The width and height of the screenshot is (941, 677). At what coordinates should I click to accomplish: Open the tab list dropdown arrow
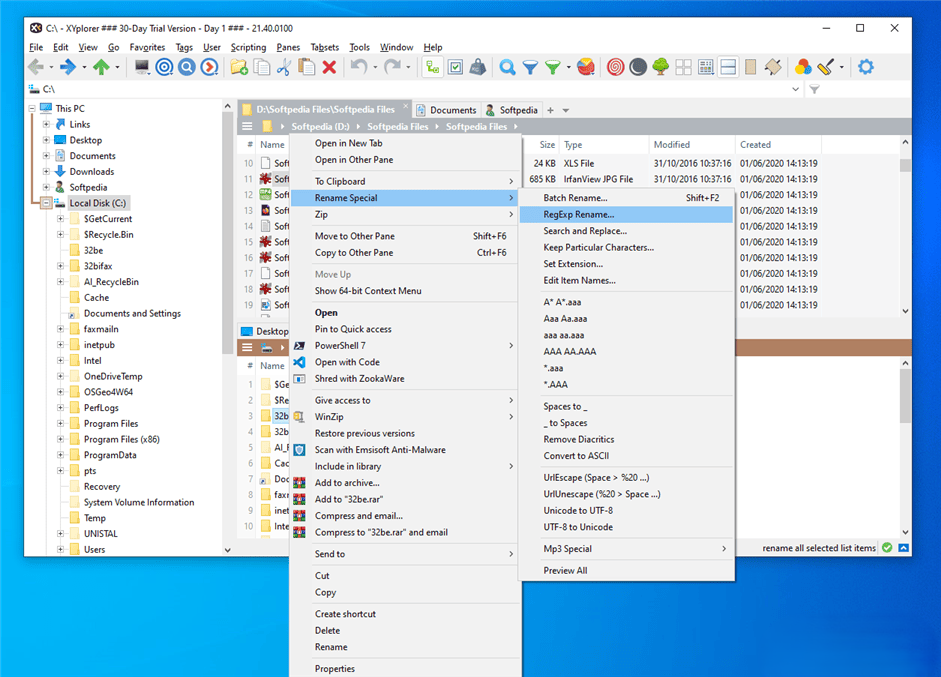[x=565, y=110]
